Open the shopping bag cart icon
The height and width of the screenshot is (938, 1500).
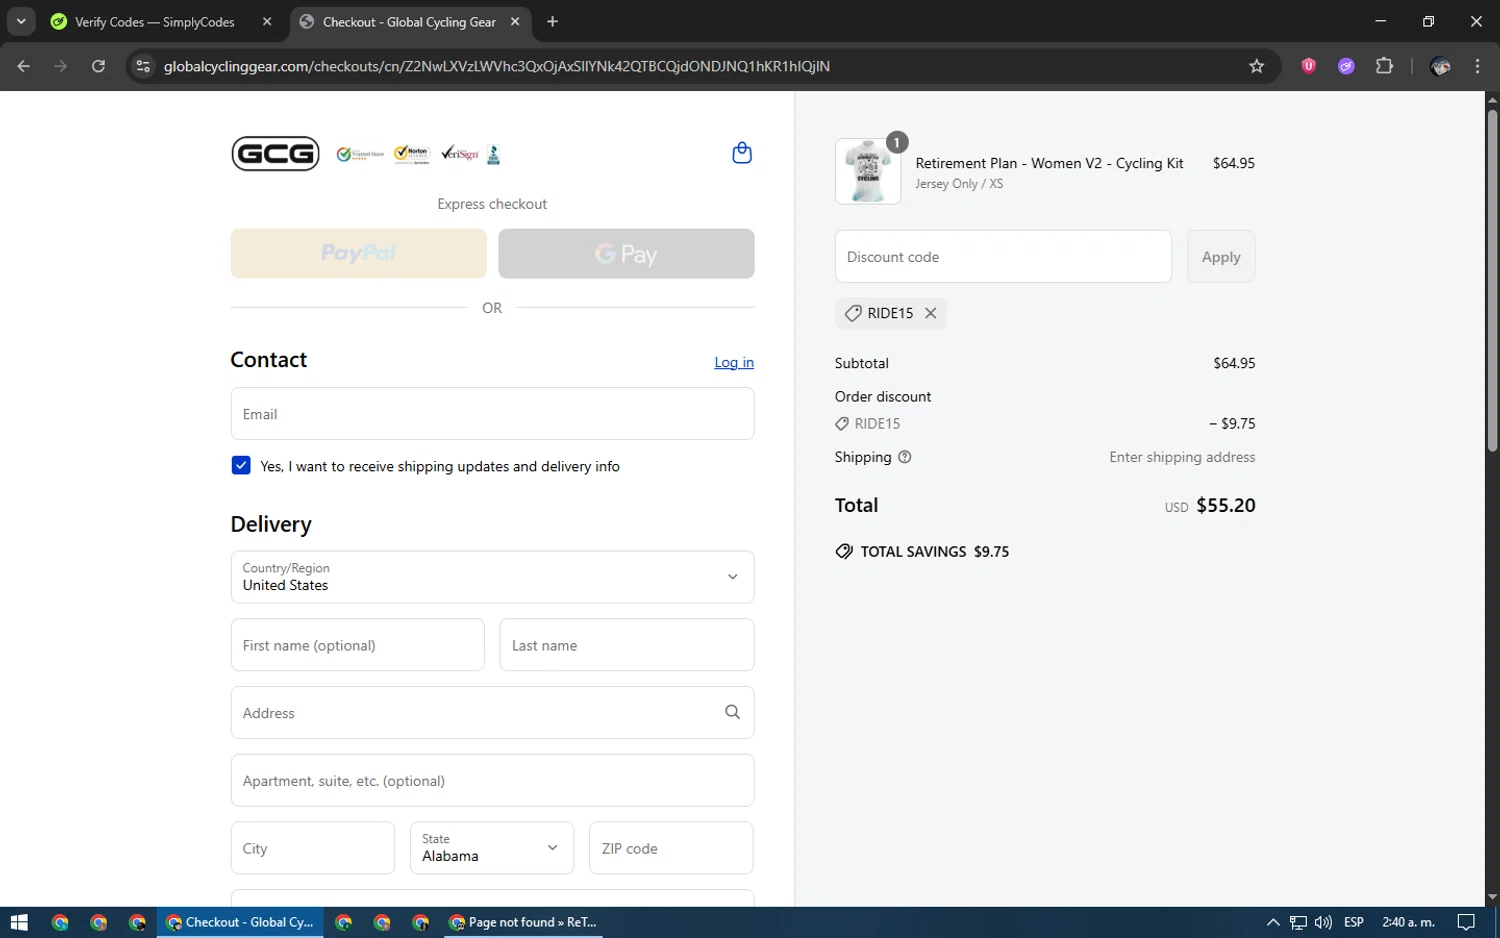tap(742, 153)
